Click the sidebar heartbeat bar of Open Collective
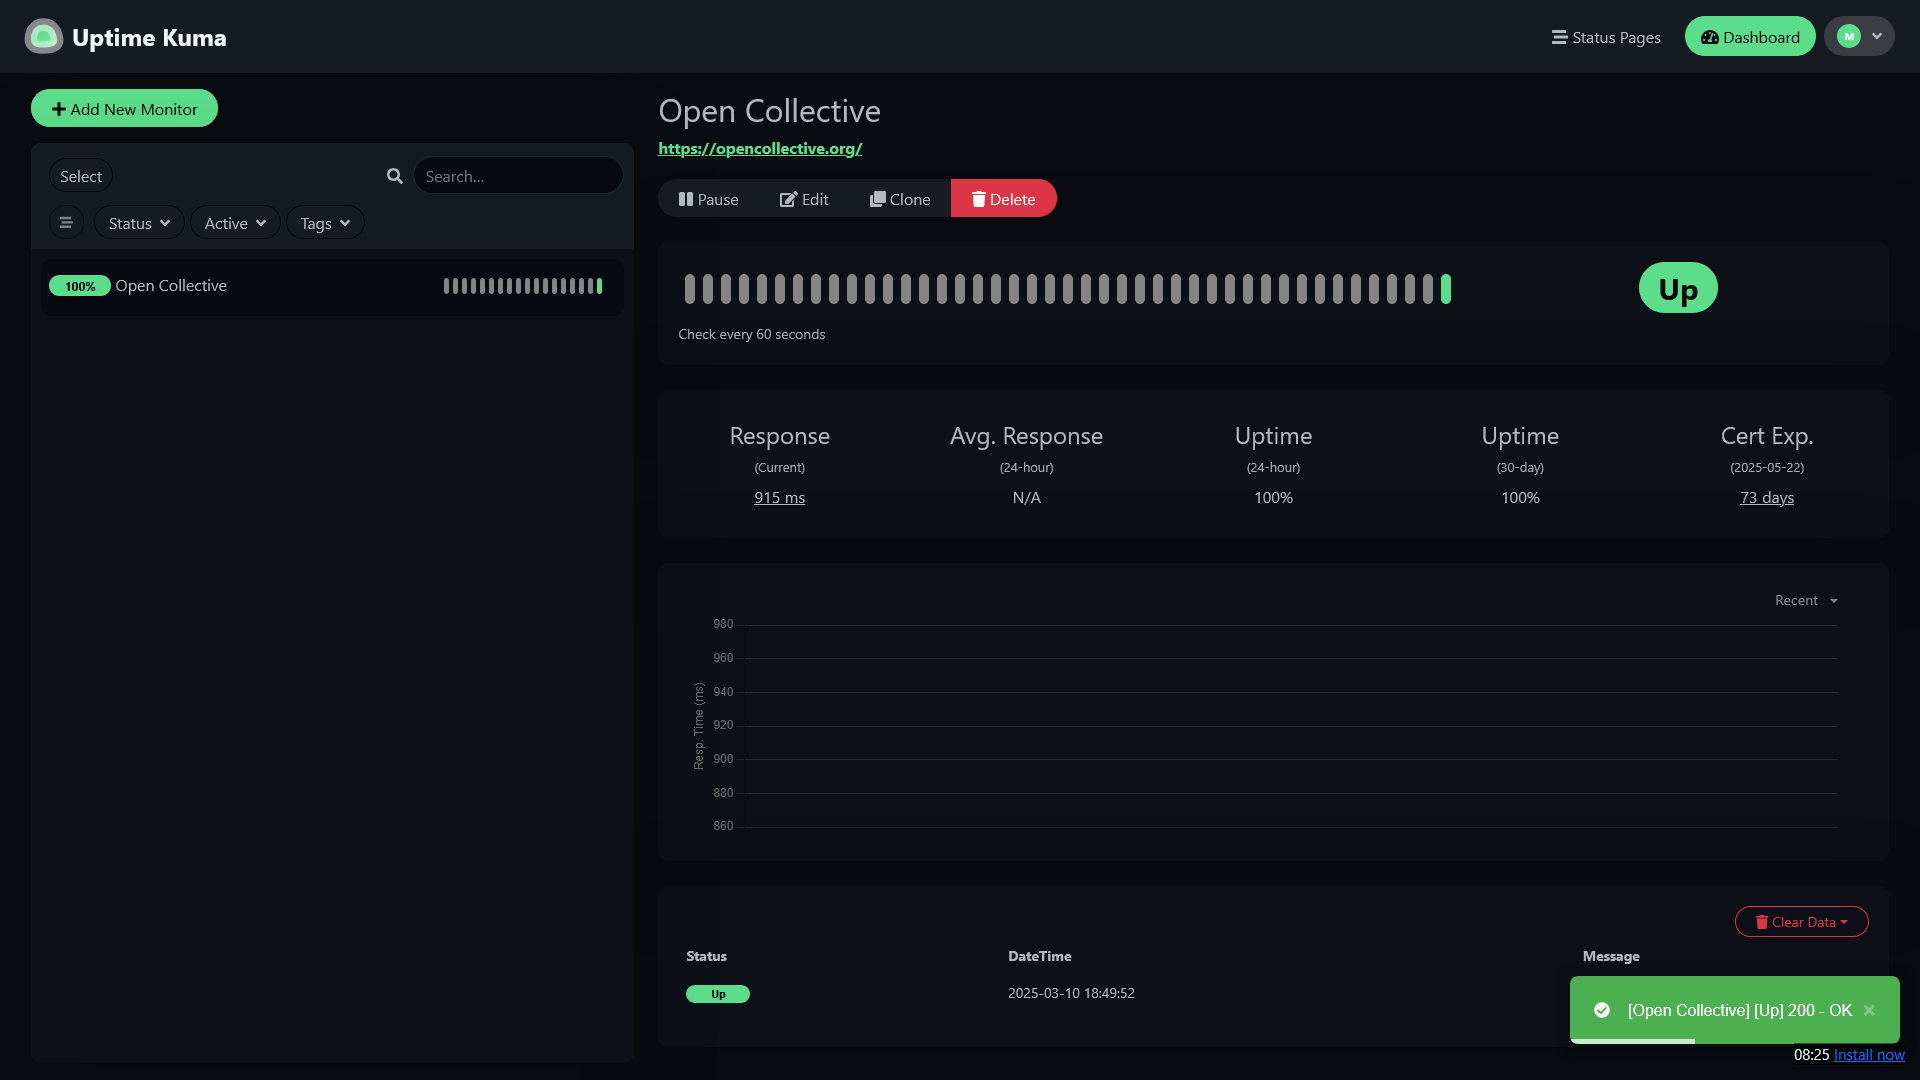1920x1080 pixels. click(x=523, y=286)
